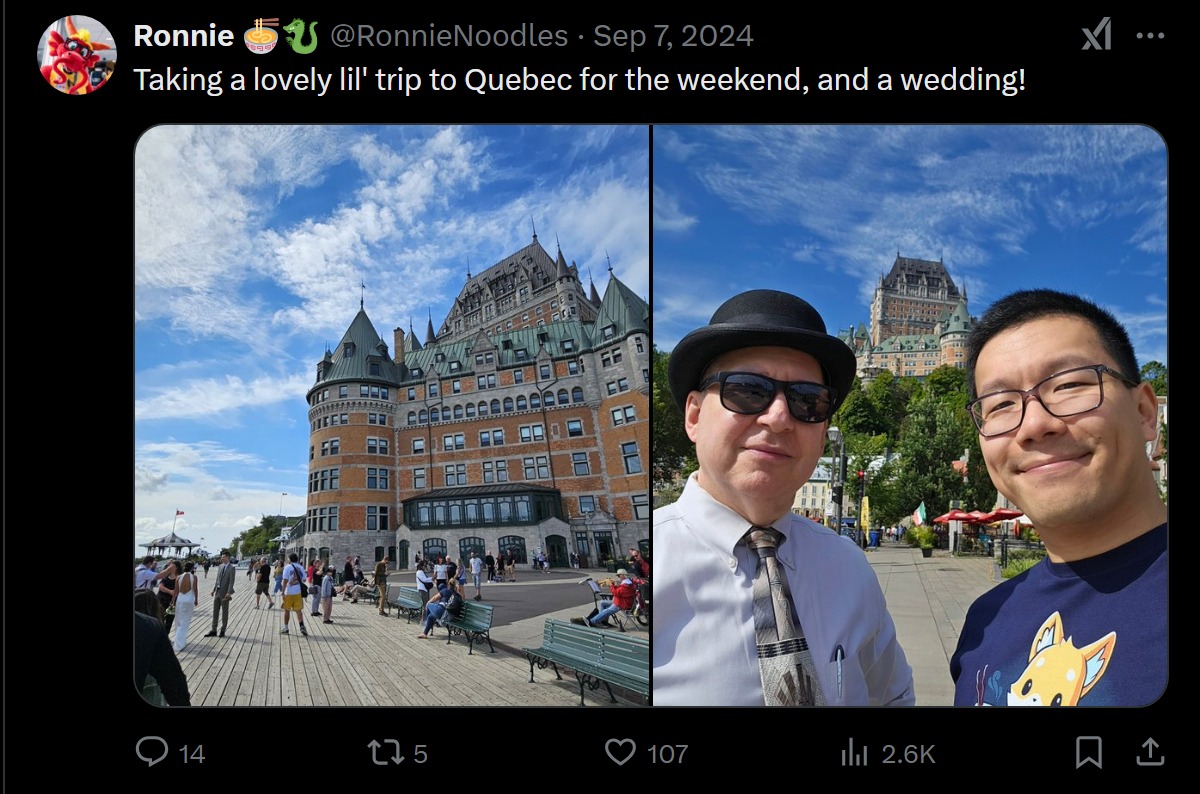Viewport: 1200px width, 794px height.
Task: Open the selfie photo with bowler hat
Action: click(910, 416)
